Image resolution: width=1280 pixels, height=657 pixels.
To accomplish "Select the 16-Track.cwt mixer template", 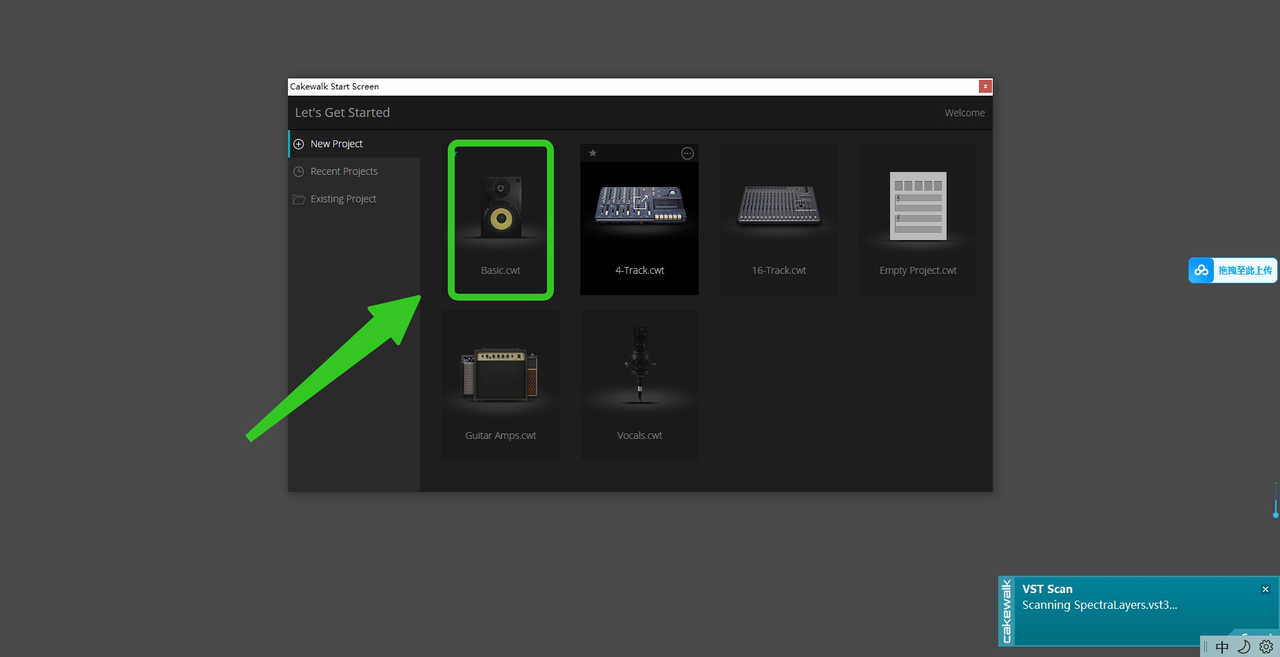I will [779, 219].
